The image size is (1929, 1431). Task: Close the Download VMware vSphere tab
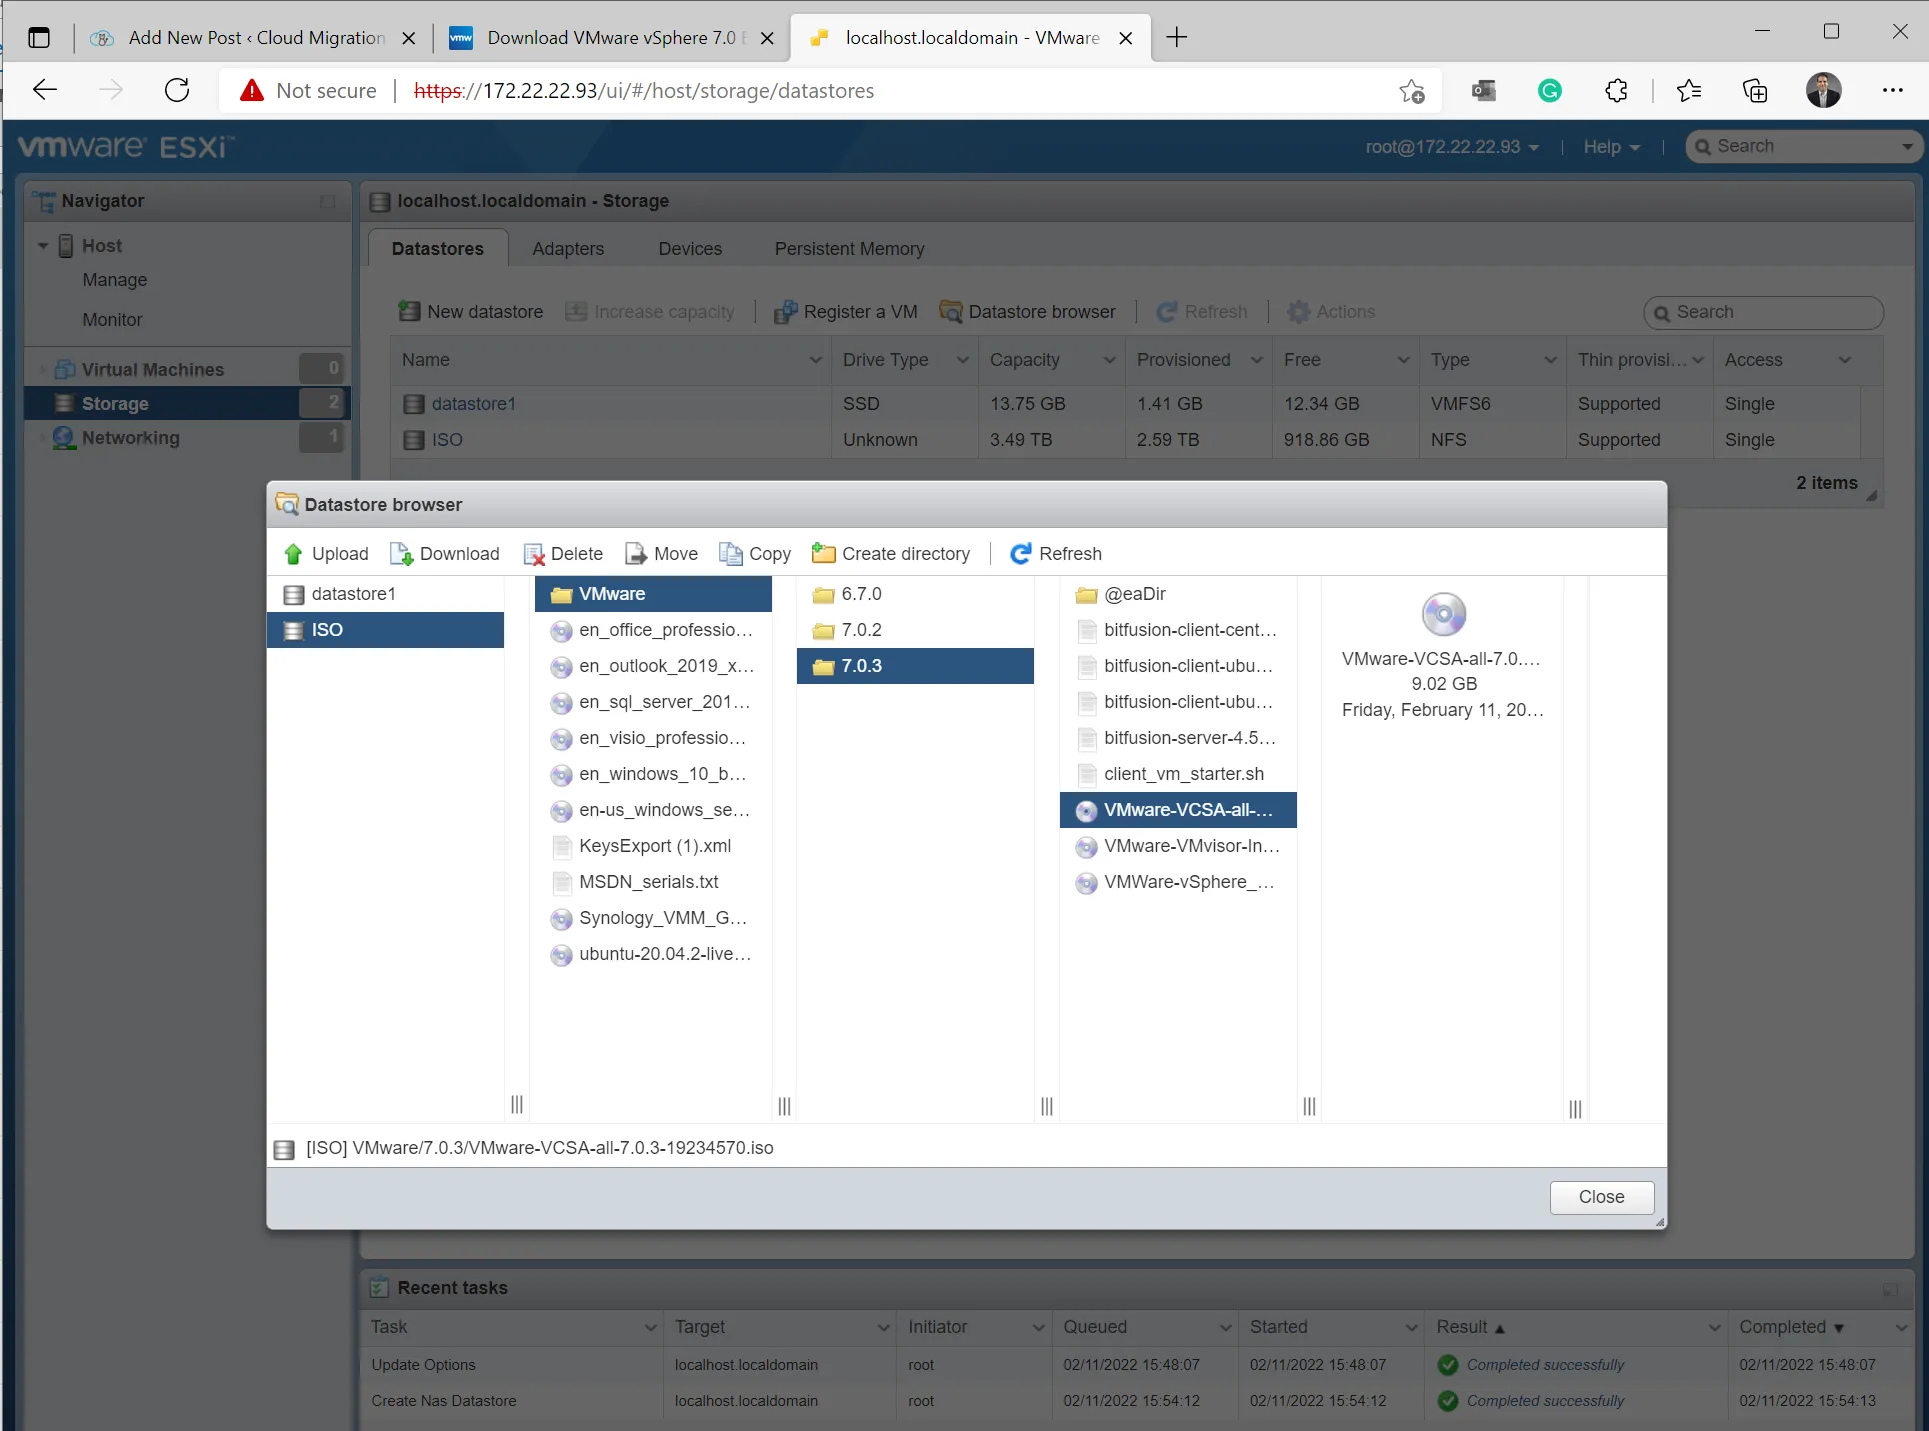[x=767, y=38]
